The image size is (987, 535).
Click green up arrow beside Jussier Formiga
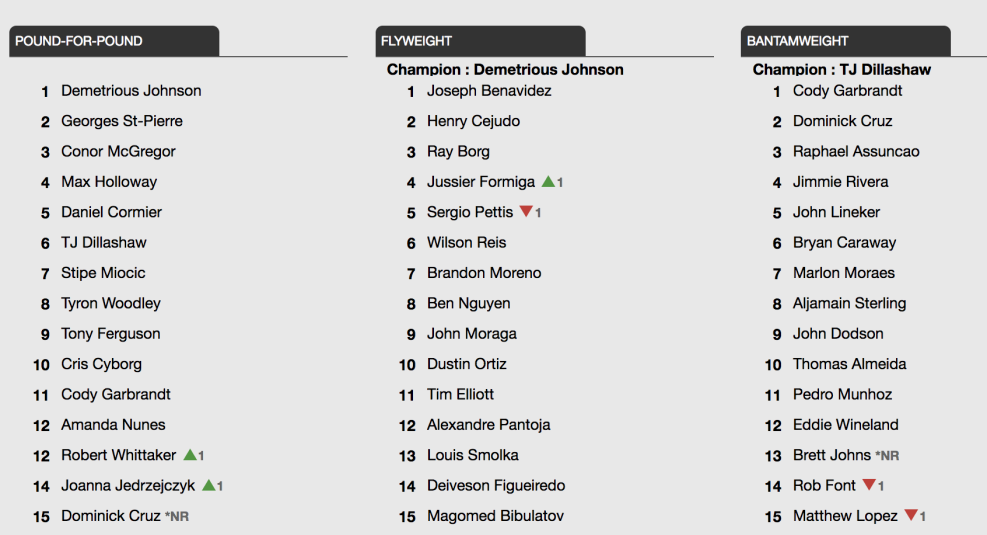tap(548, 182)
